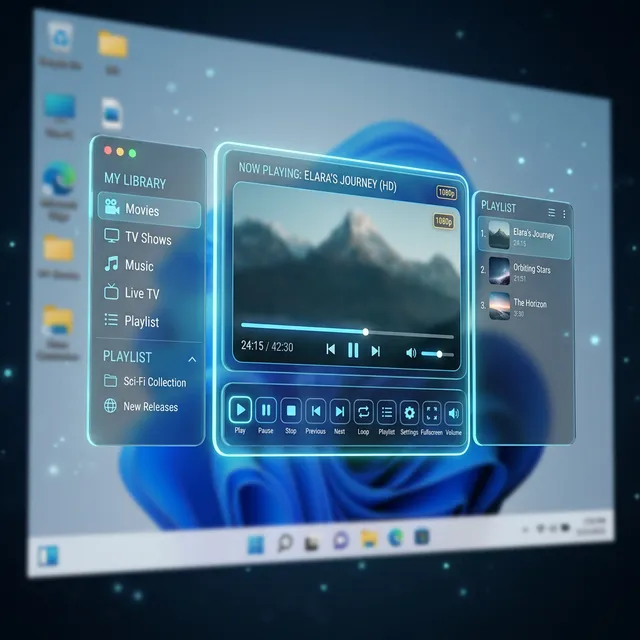Click the video progress bar handle
This screenshot has height=640, width=640.
coord(366,332)
